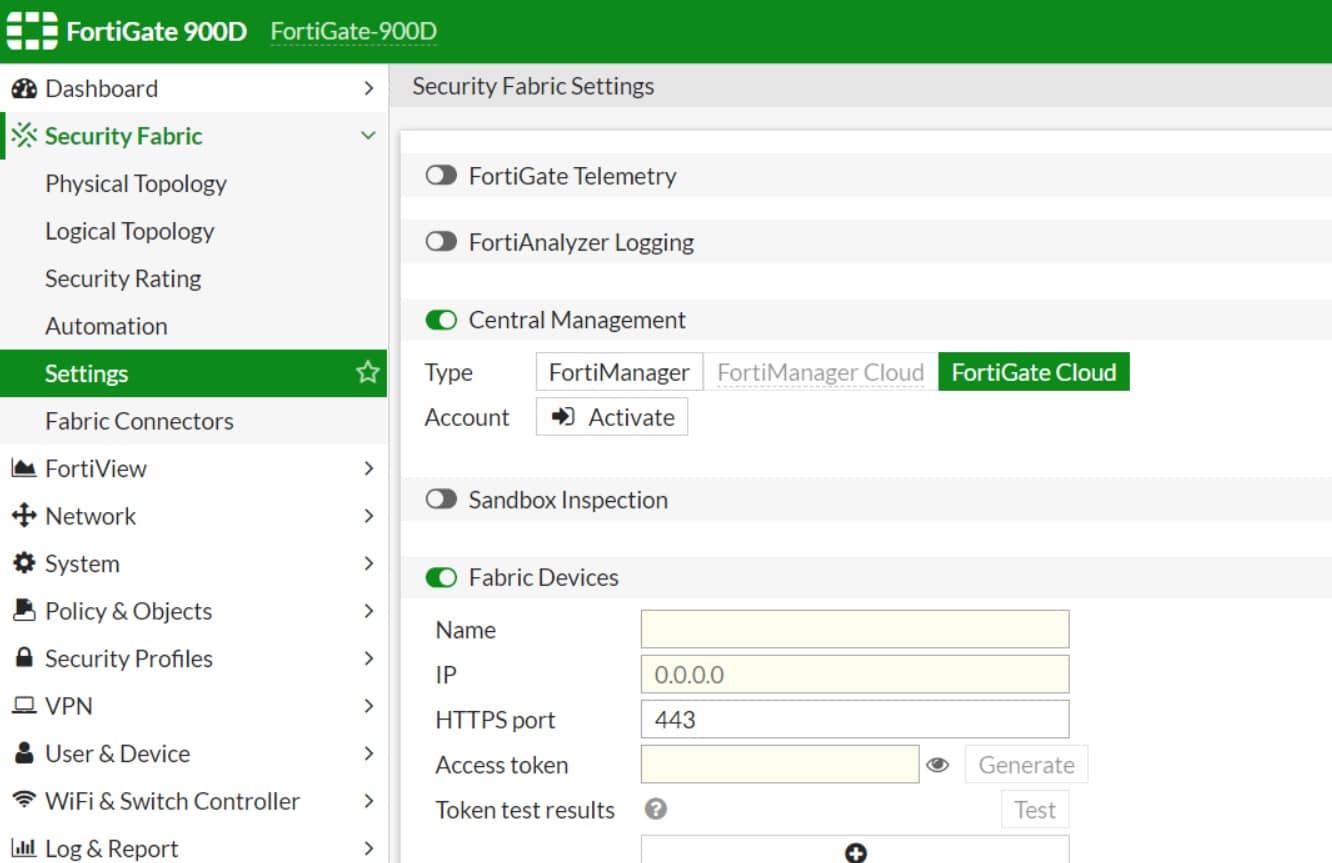Enable the FortiAnalyzer Logging toggle
This screenshot has height=863, width=1332.
pyautogui.click(x=441, y=242)
